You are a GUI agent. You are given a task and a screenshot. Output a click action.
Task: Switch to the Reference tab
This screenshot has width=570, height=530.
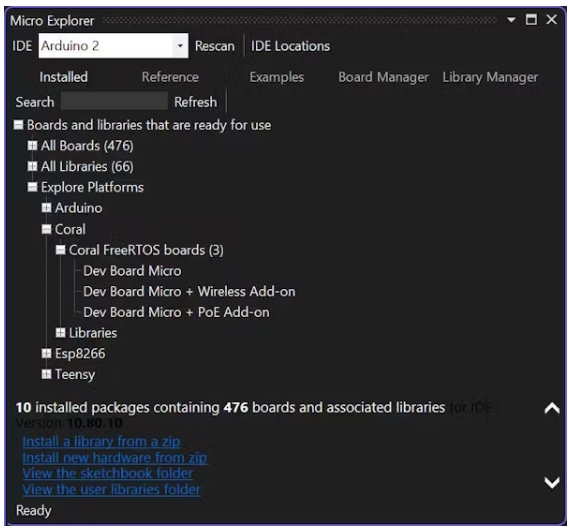[170, 77]
